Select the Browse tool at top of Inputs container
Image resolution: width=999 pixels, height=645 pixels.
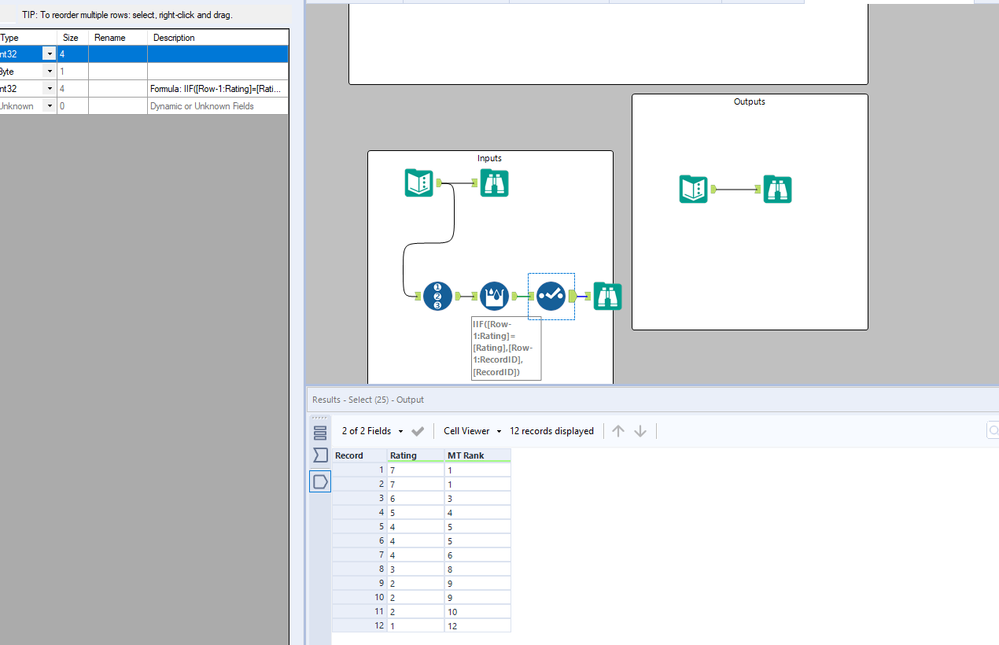[x=494, y=183]
